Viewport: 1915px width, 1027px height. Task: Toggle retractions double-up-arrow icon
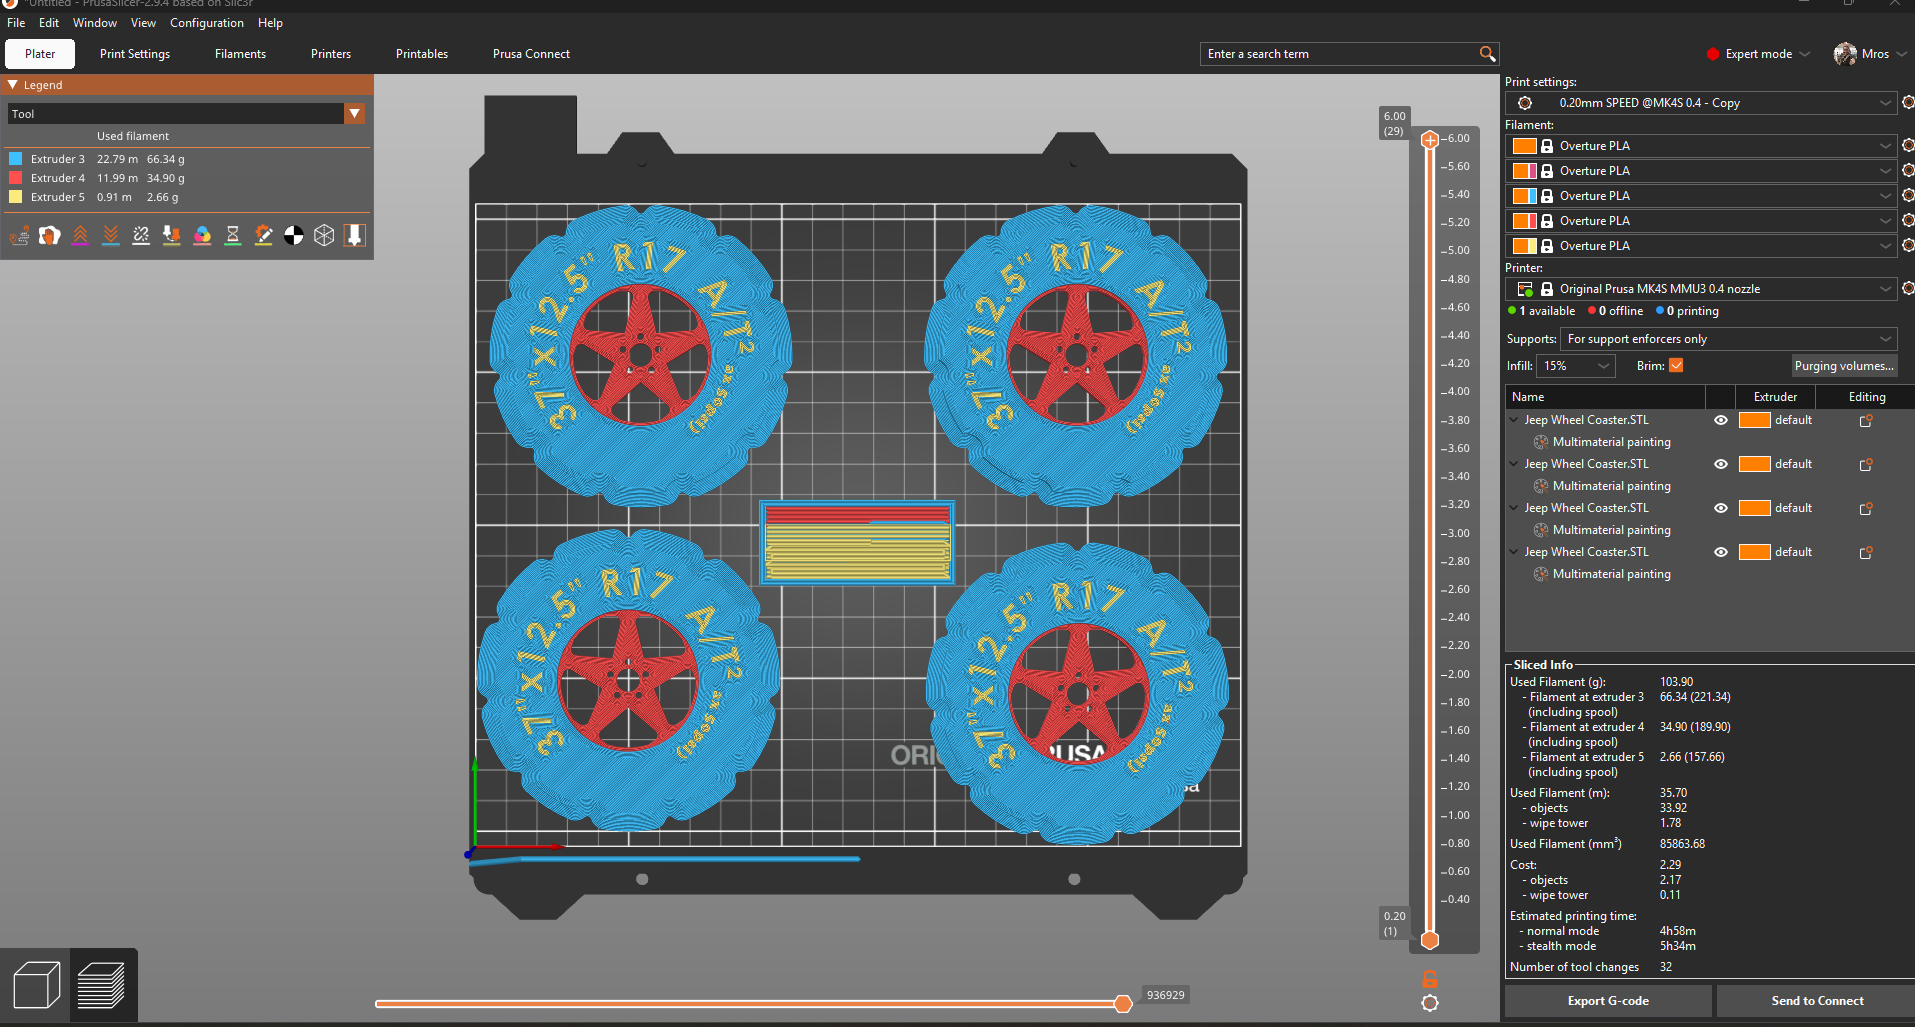80,235
